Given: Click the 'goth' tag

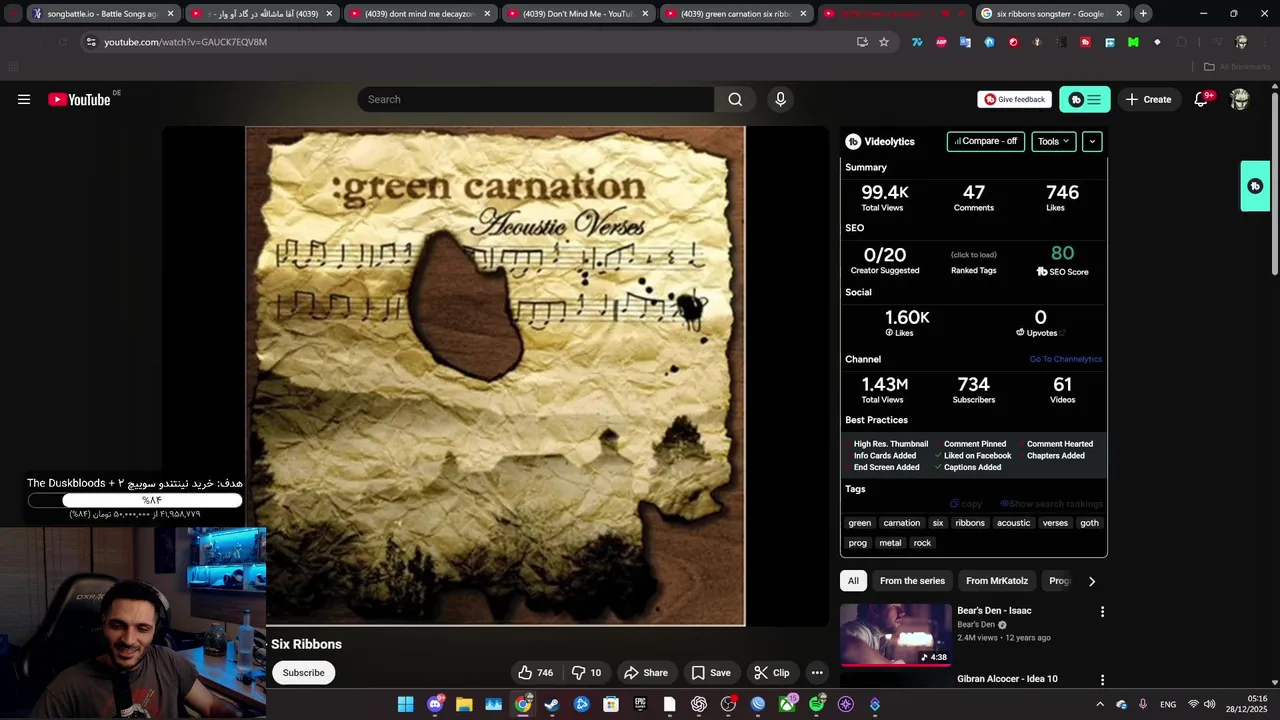Looking at the screenshot, I should pos(1089,523).
